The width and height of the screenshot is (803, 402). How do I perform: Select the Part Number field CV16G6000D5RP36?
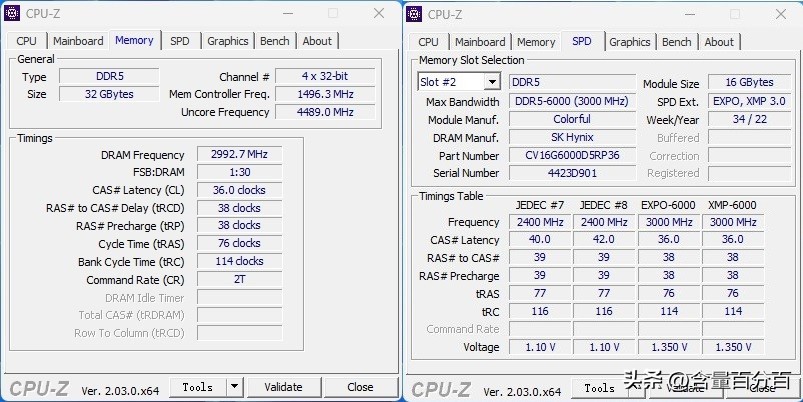(571, 156)
